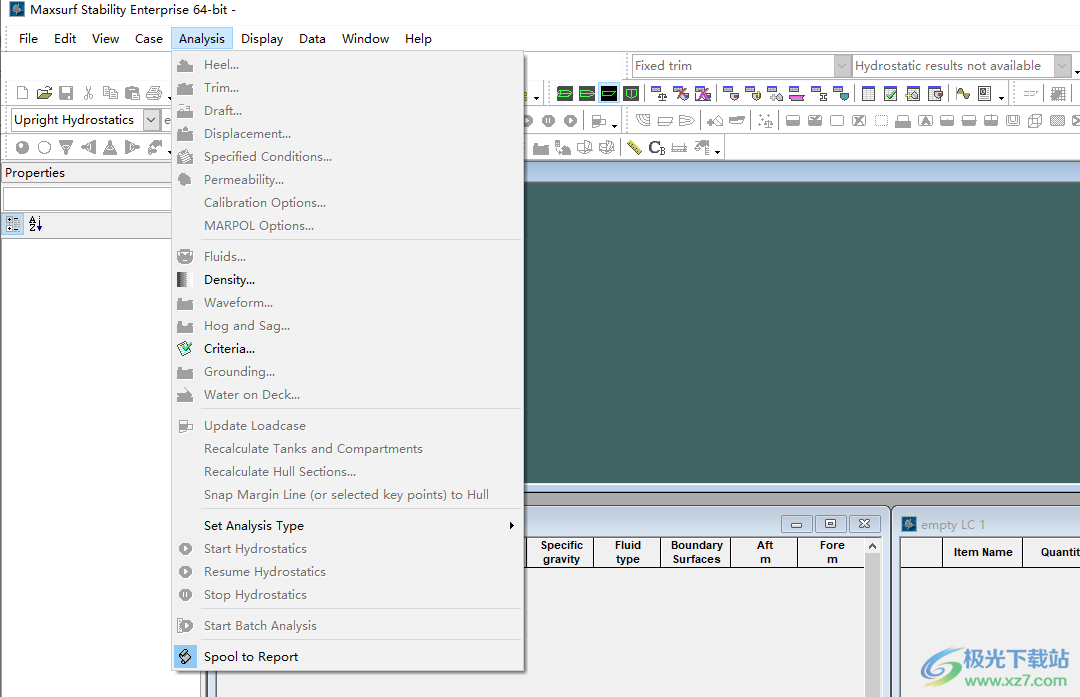Click the grey cube 3D box icon
Viewport: 1080px width, 697px height.
tap(1035, 121)
